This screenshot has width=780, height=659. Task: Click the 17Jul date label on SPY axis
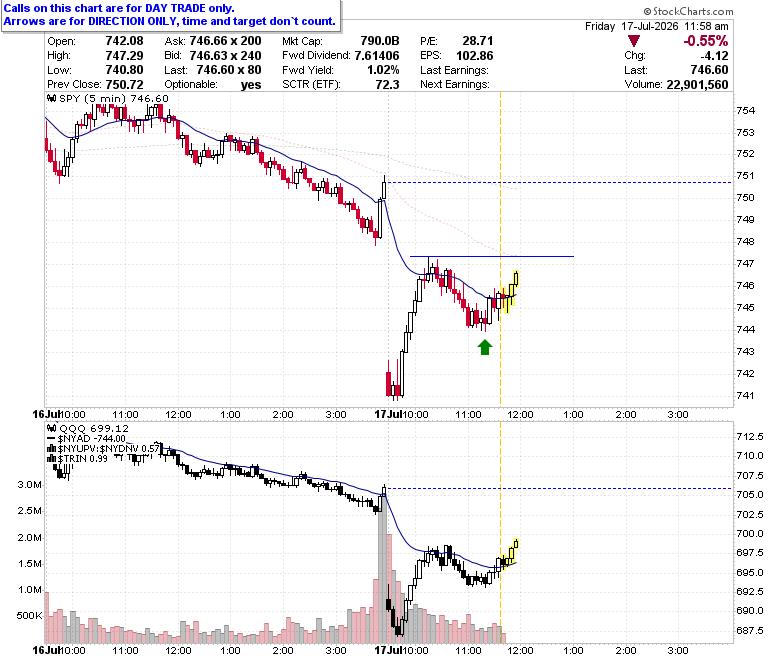click(388, 414)
